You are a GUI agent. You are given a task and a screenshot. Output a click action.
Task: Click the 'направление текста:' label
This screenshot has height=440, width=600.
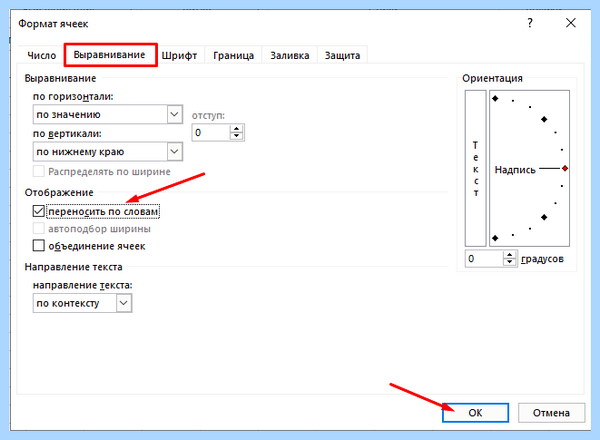tap(83, 285)
